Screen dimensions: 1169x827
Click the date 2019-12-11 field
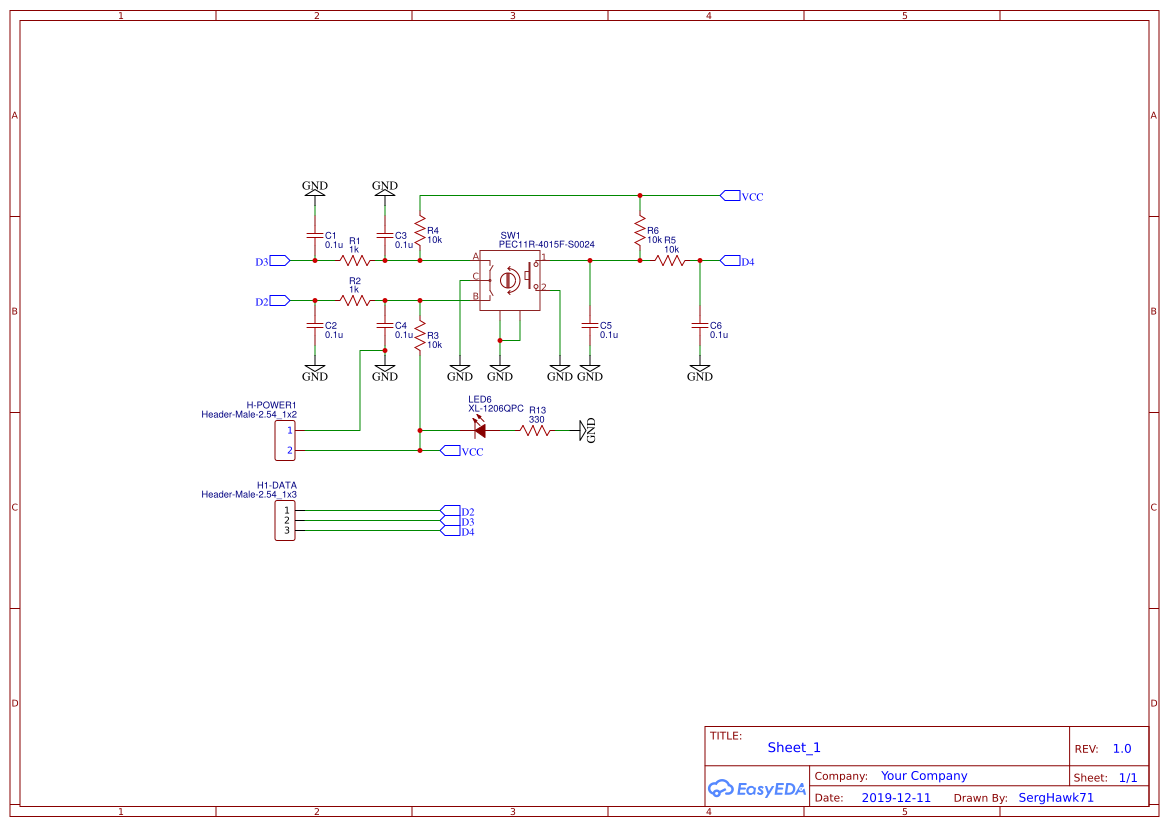coord(897,797)
